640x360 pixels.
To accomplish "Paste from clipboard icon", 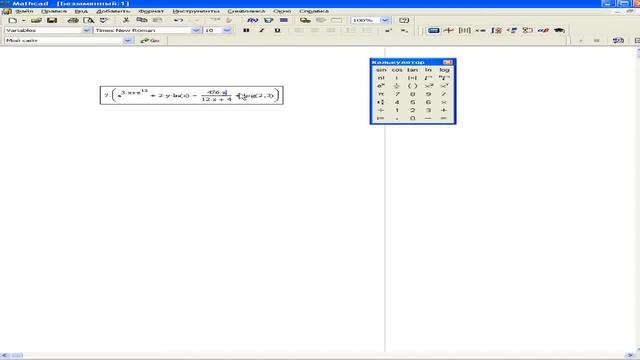I will (157, 20).
